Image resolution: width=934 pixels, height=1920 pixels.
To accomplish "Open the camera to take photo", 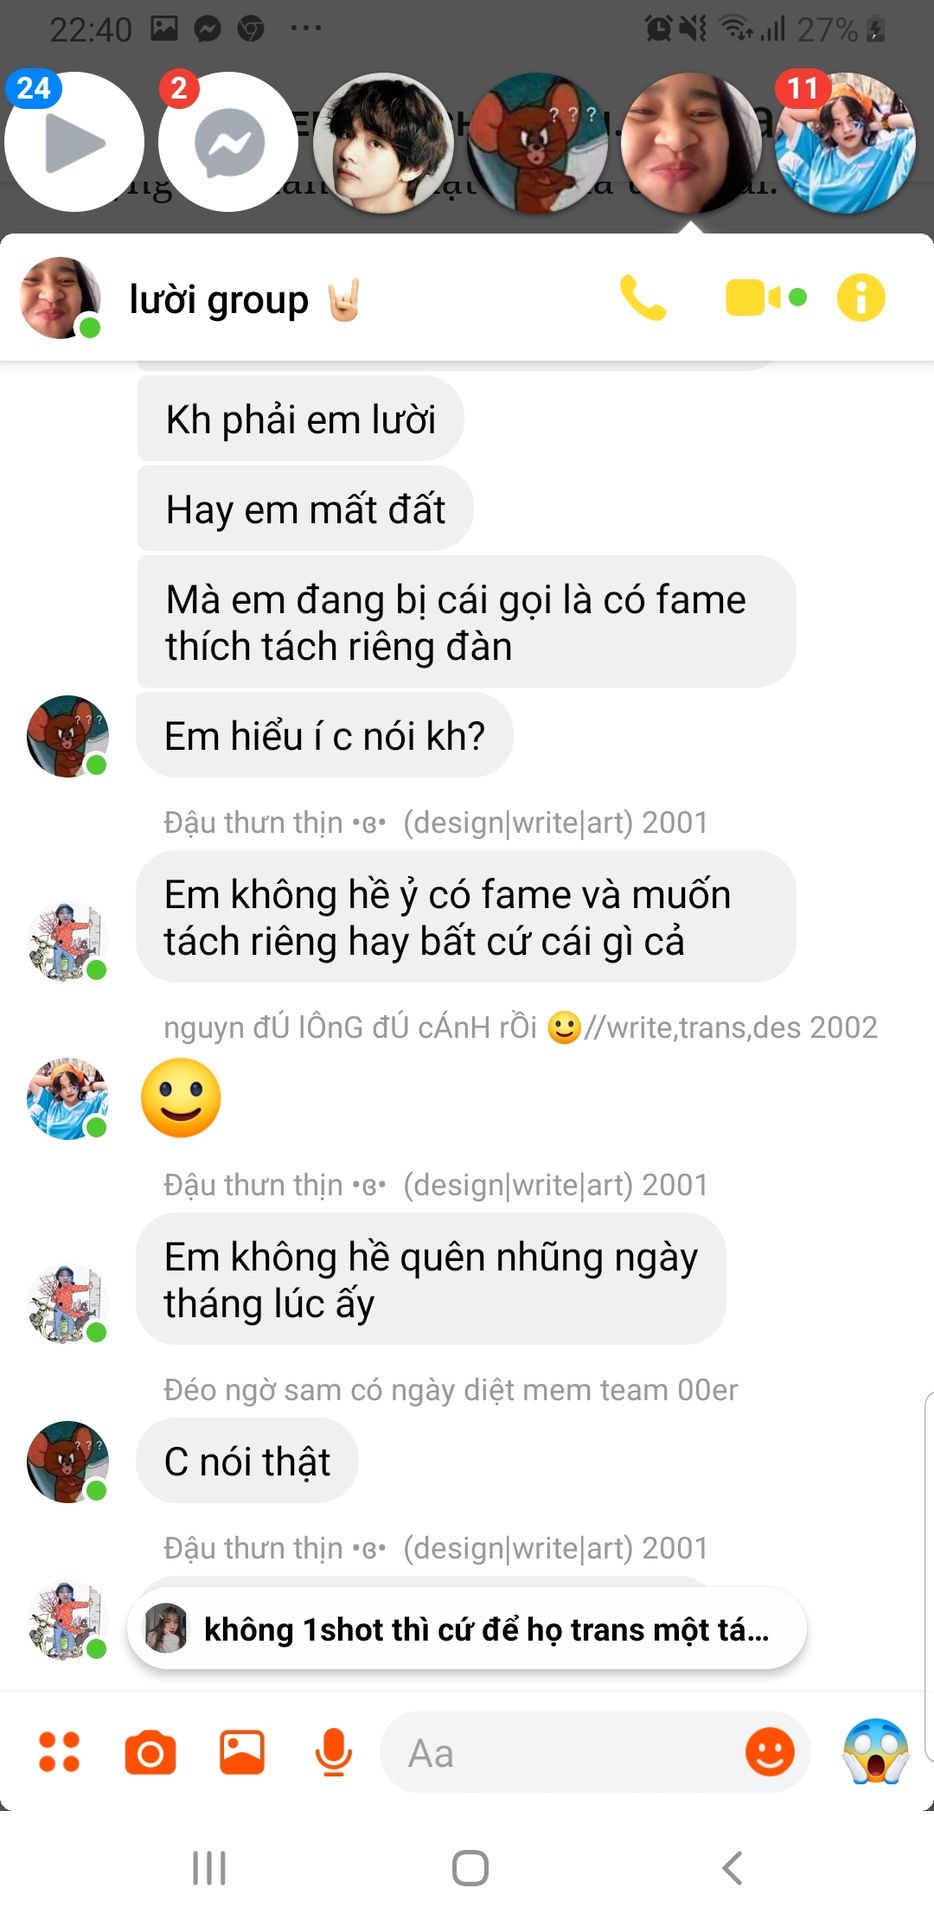I will [150, 1753].
